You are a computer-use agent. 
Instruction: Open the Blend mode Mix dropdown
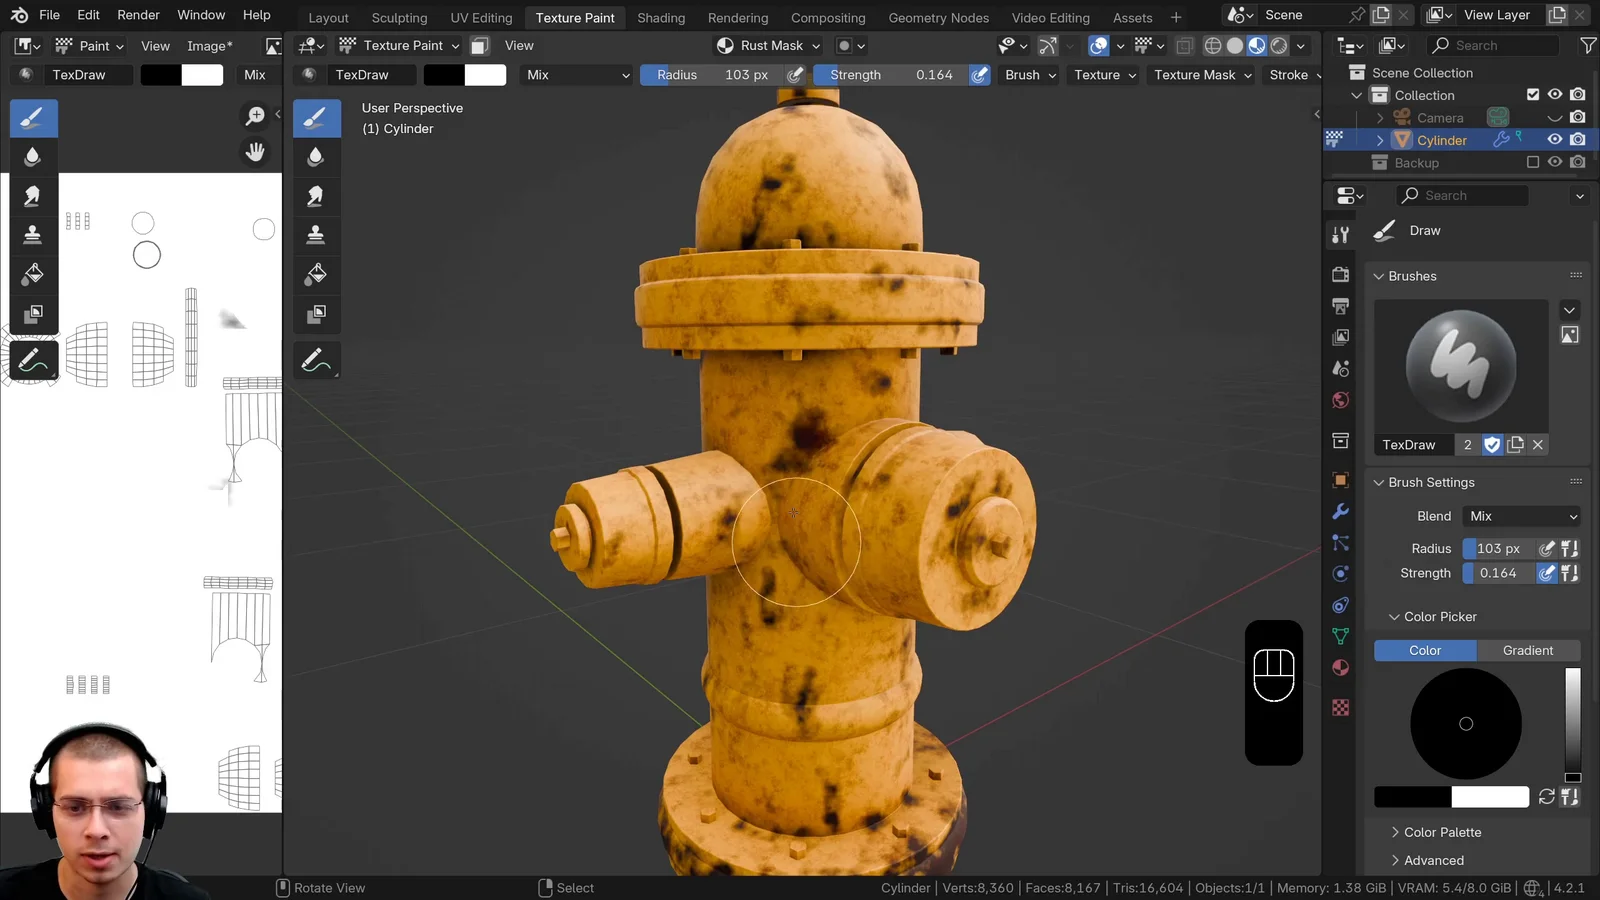click(1521, 516)
